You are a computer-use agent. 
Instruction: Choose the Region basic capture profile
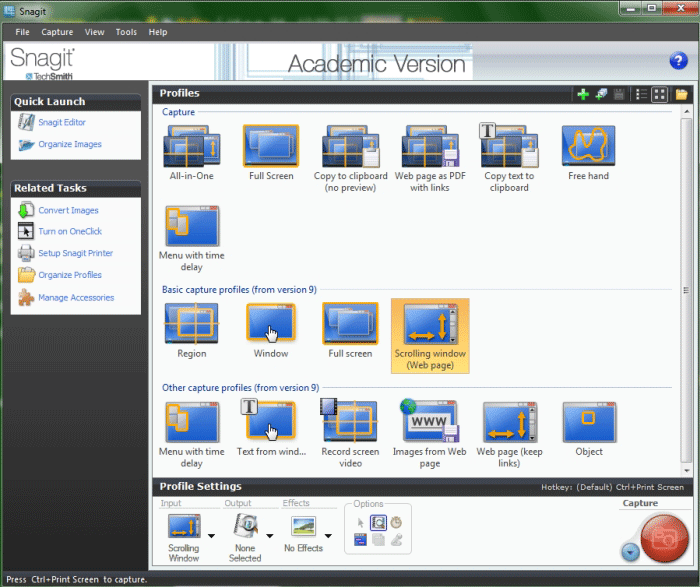[x=192, y=330]
